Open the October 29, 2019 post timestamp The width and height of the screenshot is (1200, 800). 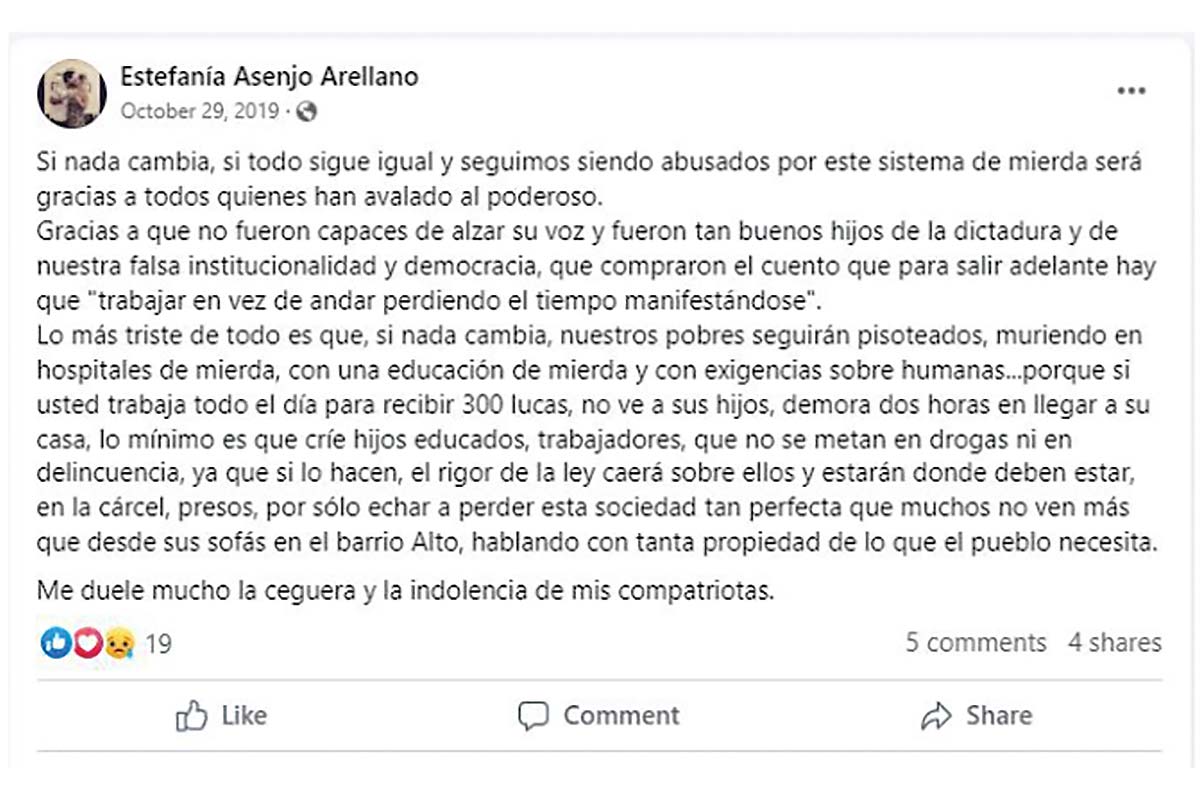click(x=199, y=111)
